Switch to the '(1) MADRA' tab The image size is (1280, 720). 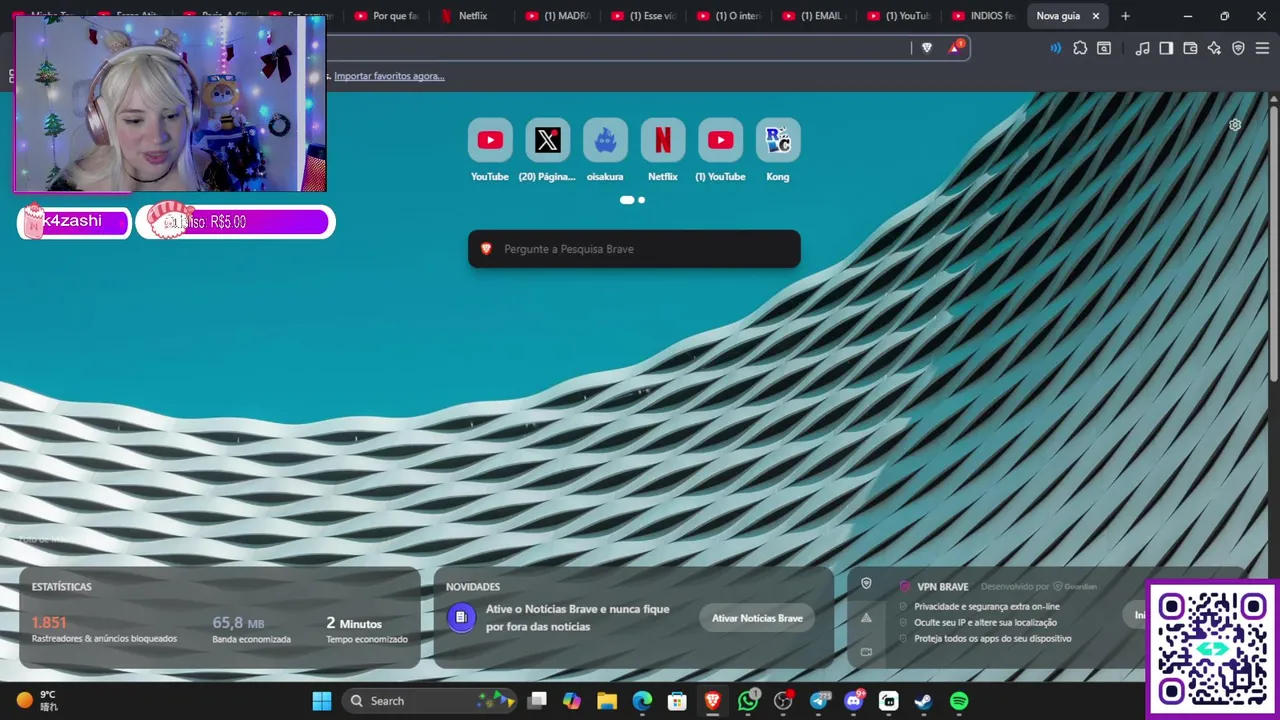point(560,16)
